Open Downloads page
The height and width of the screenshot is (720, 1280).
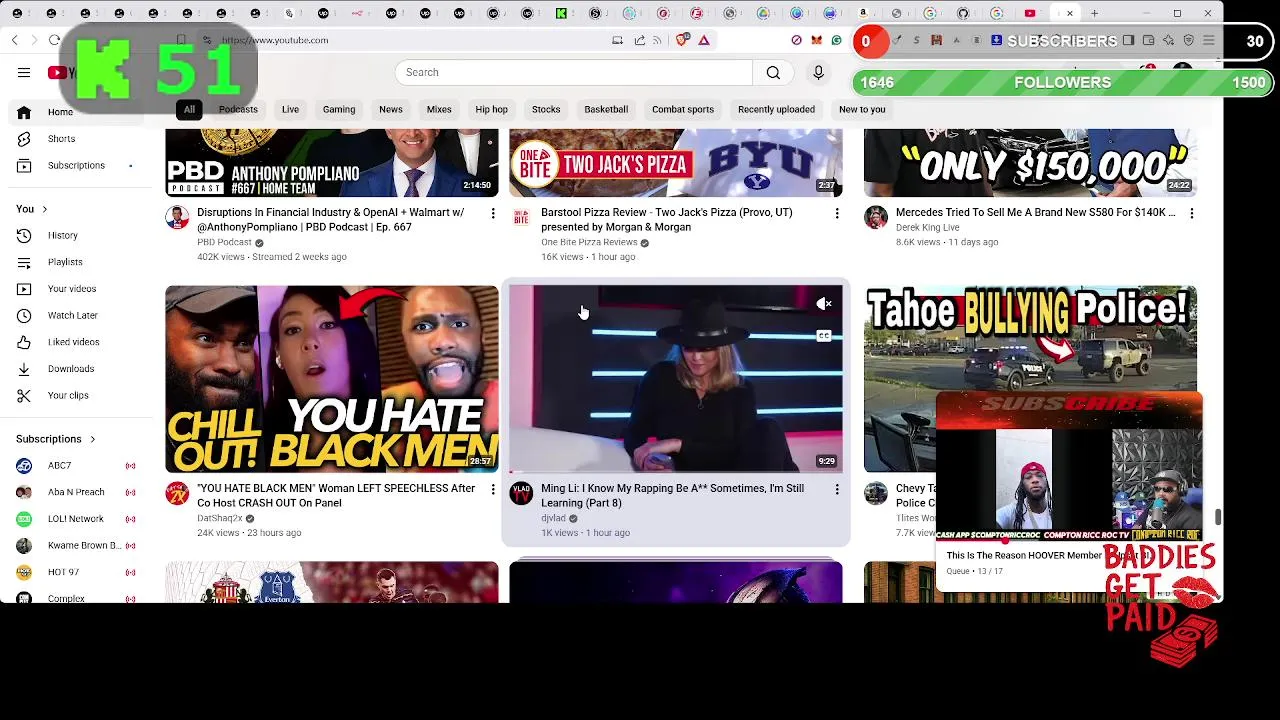pyautogui.click(x=71, y=369)
